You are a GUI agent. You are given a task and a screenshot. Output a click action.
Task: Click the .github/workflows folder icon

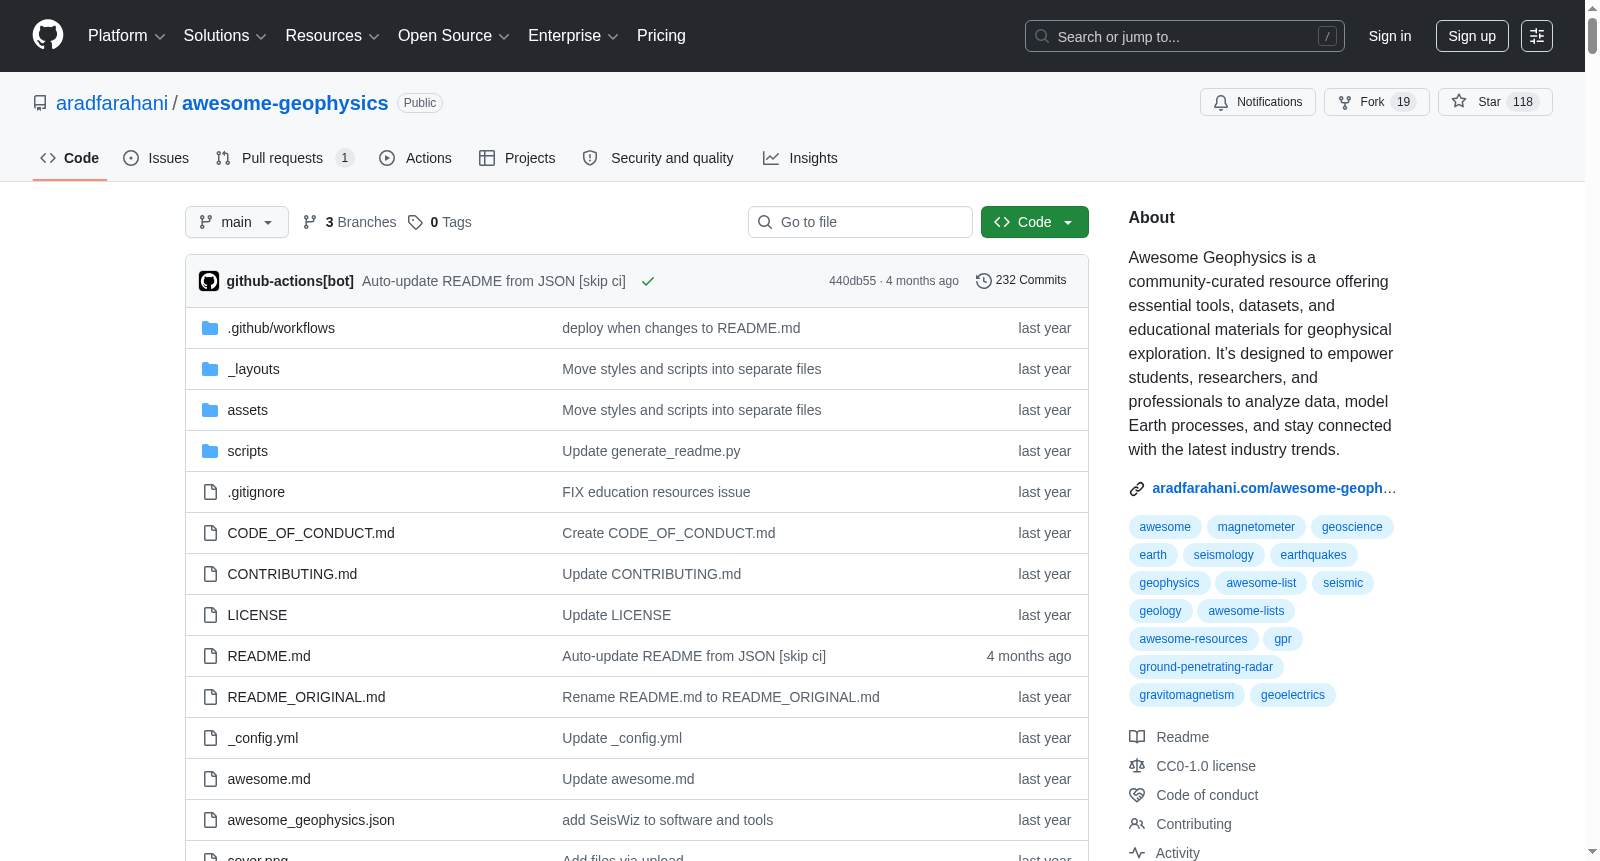coord(210,328)
